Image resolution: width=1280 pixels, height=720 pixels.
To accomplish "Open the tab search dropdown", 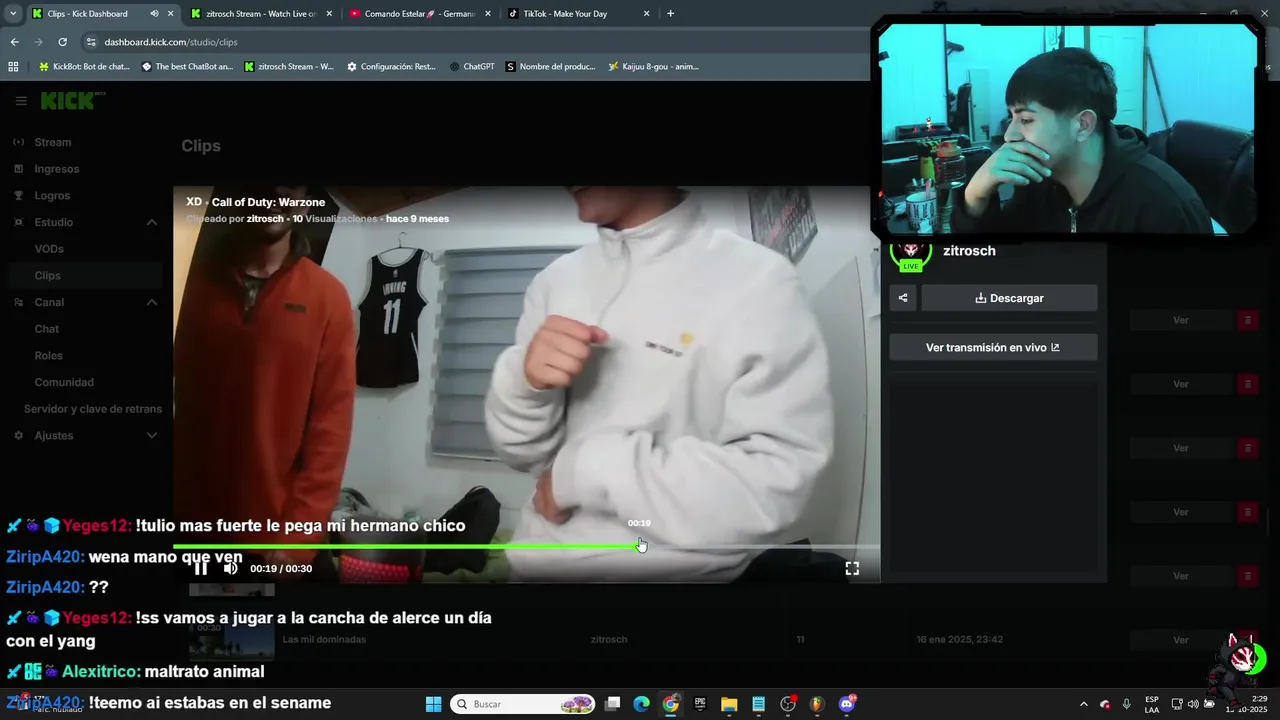I will 13,14.
